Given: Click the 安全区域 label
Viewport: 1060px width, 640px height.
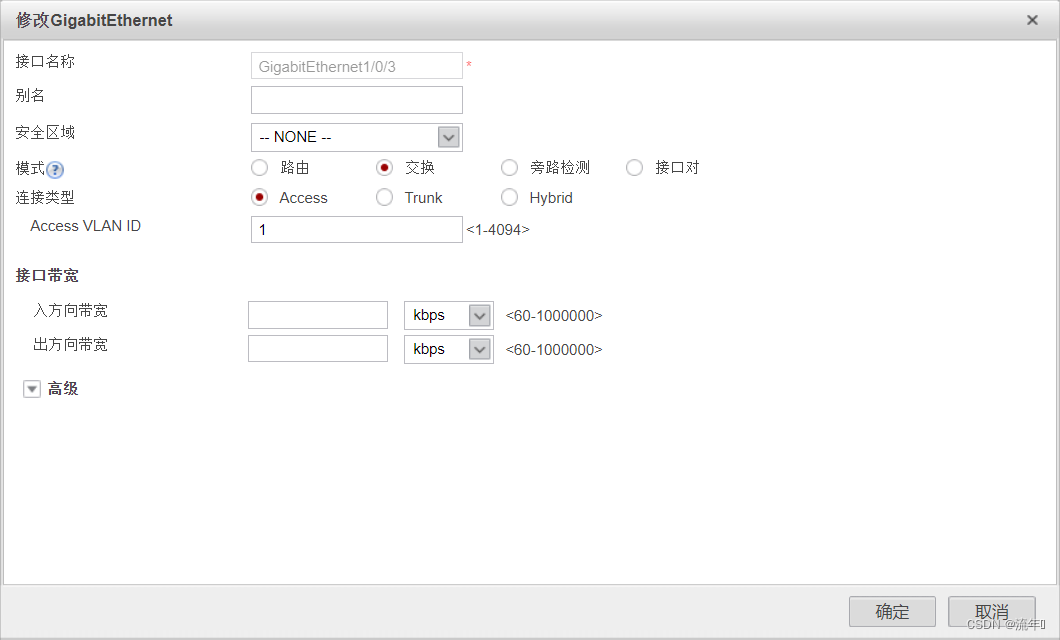Looking at the screenshot, I should (45, 132).
